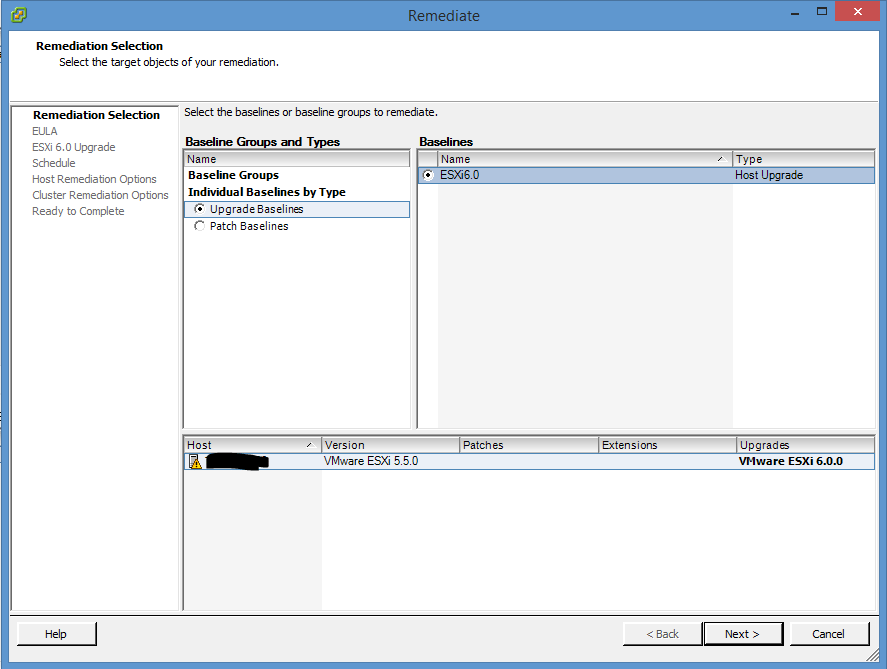Click the Next button

[743, 634]
